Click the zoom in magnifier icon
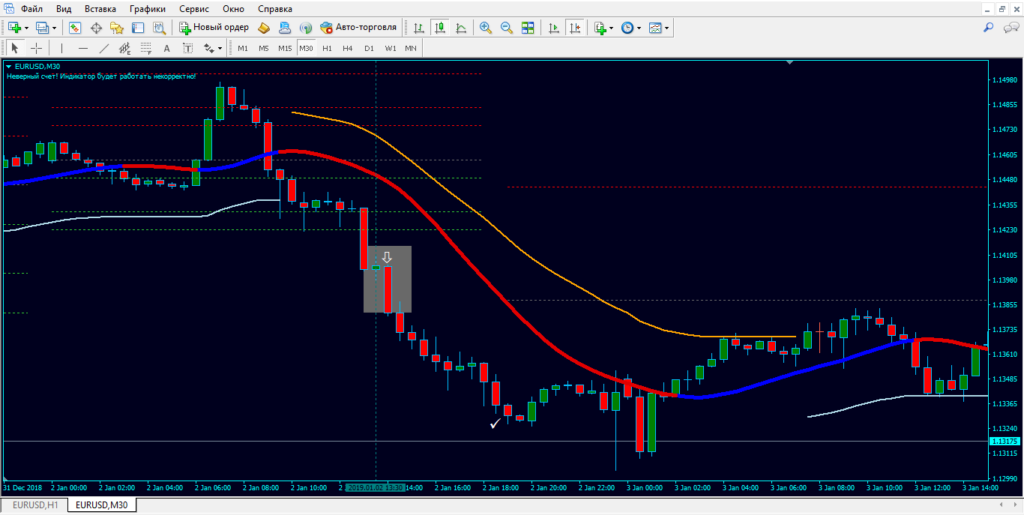The height and width of the screenshot is (515, 1024). 485,27
